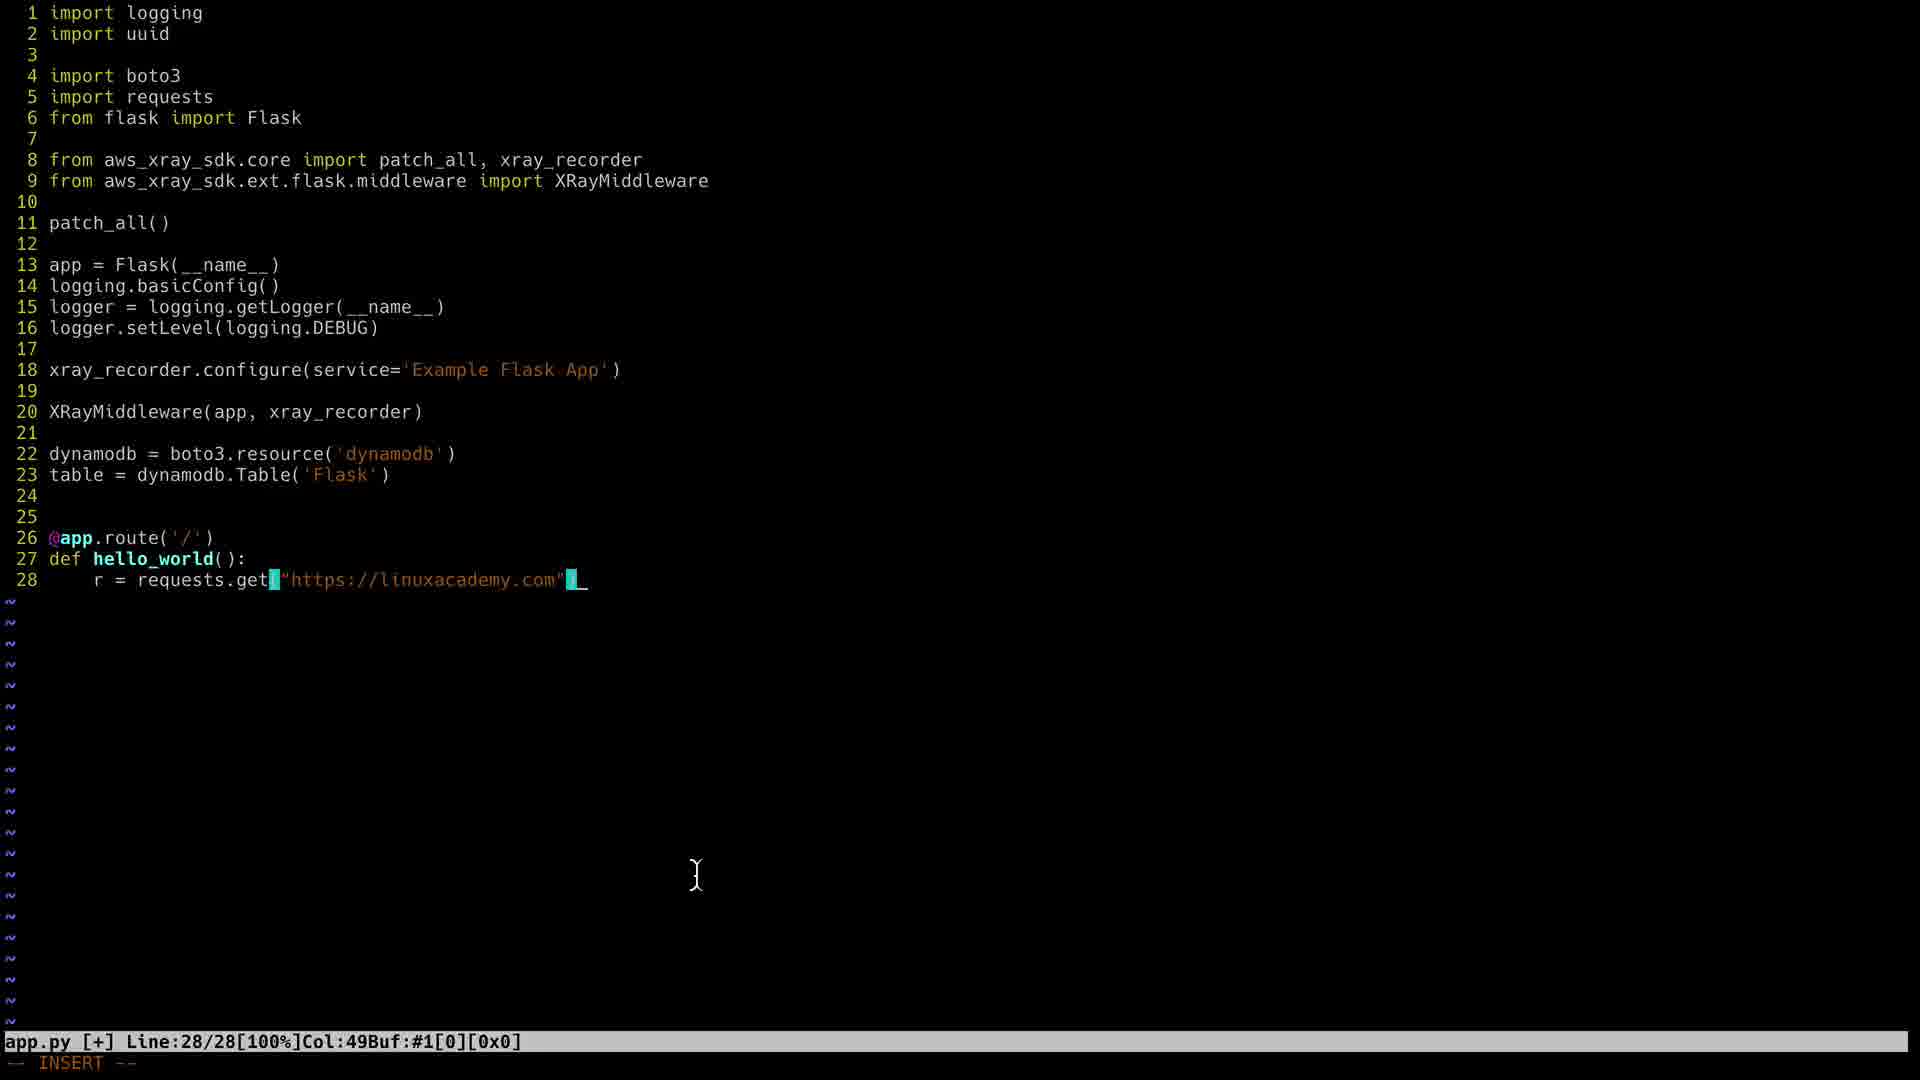Click the @app.route decorator
Image resolution: width=1920 pixels, height=1080 pixels.
pyautogui.click(x=130, y=538)
